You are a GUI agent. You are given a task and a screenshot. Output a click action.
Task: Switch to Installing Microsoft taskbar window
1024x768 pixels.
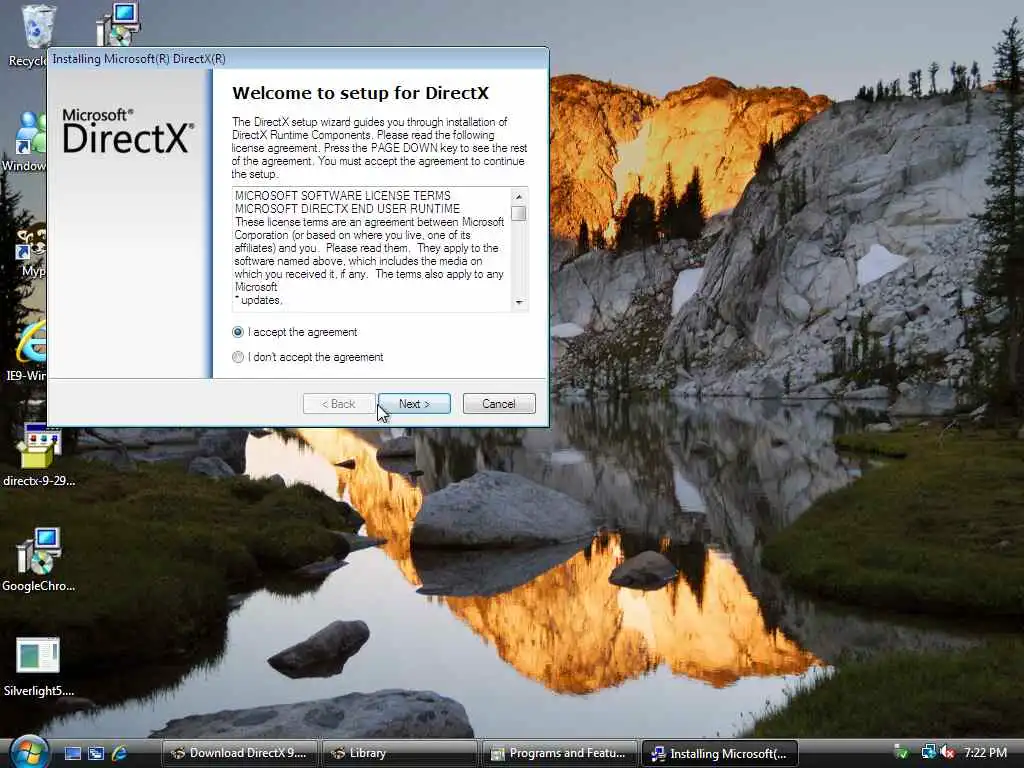720,753
